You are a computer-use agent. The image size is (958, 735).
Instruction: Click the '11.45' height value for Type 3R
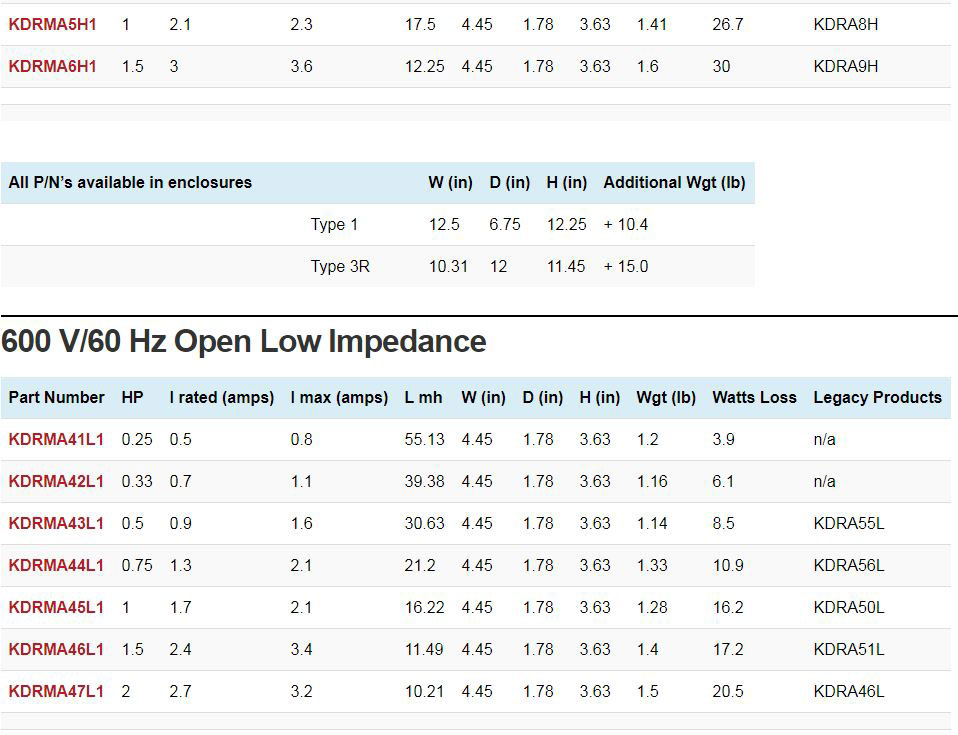566,266
